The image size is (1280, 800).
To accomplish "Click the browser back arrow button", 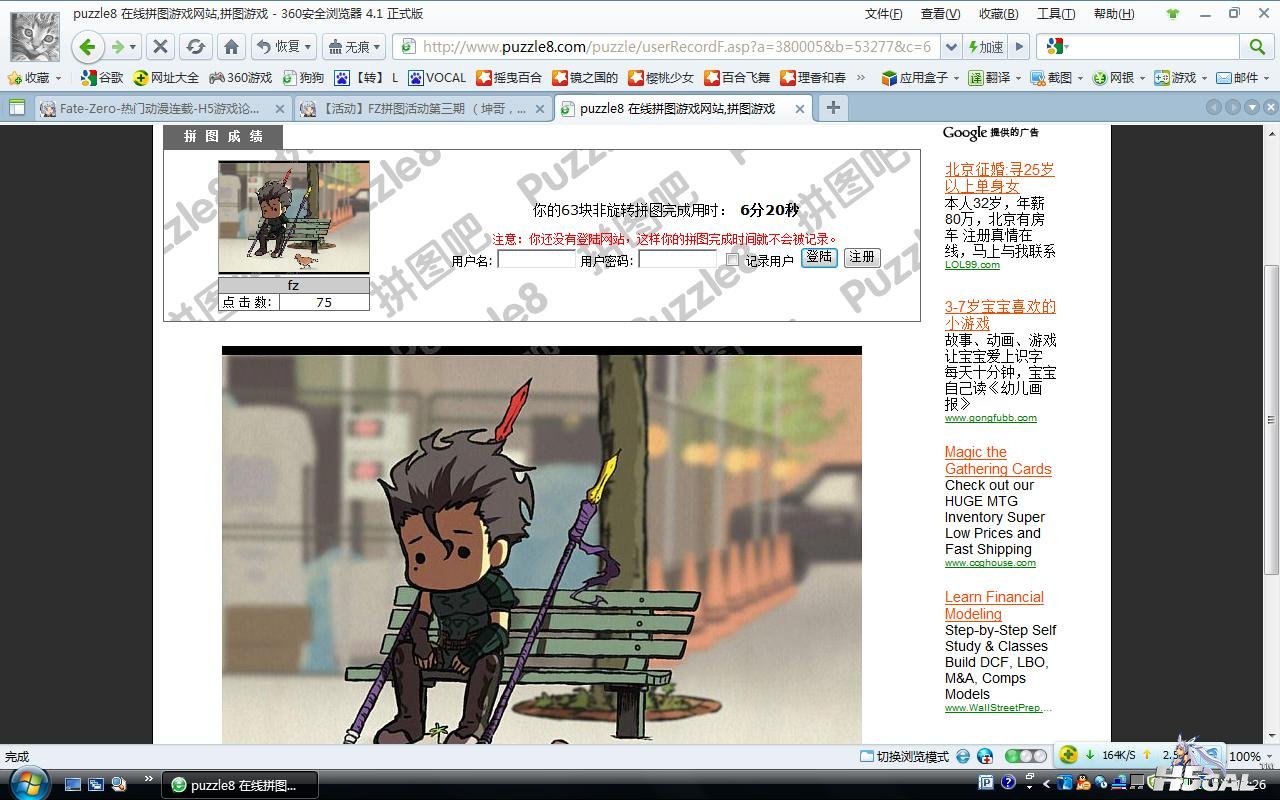I will (87, 47).
